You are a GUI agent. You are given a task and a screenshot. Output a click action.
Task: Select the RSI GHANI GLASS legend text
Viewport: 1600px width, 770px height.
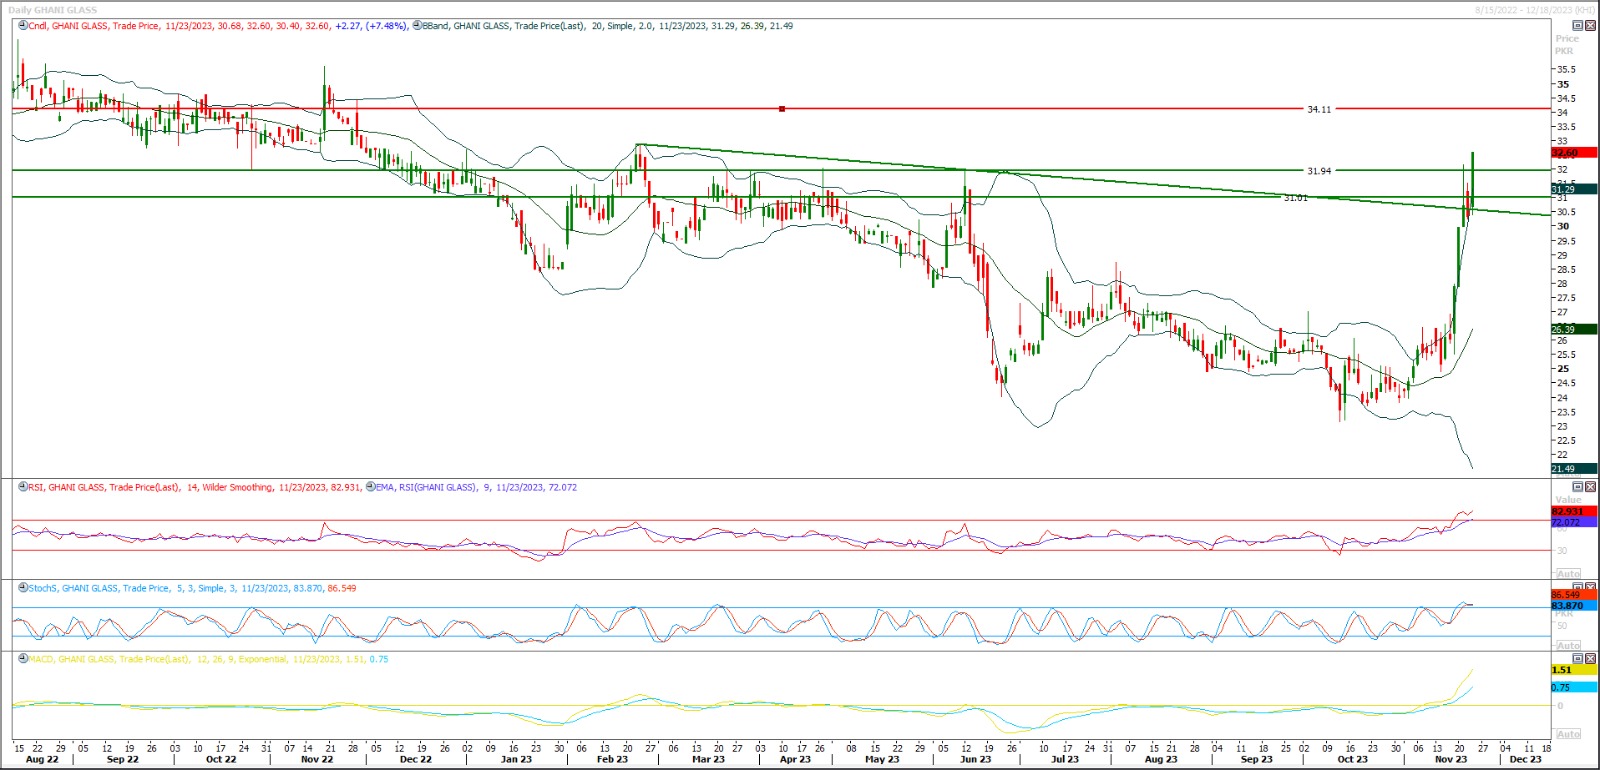click(x=195, y=488)
